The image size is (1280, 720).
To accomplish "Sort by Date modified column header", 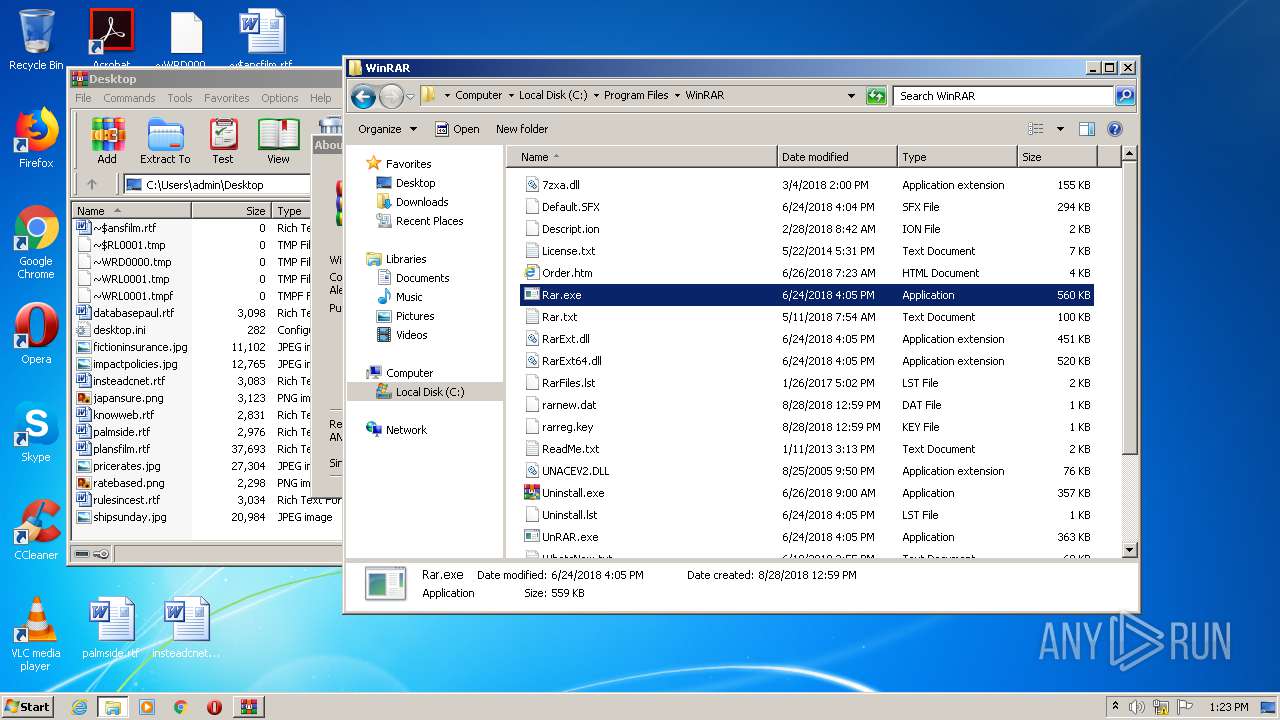I will click(x=837, y=157).
